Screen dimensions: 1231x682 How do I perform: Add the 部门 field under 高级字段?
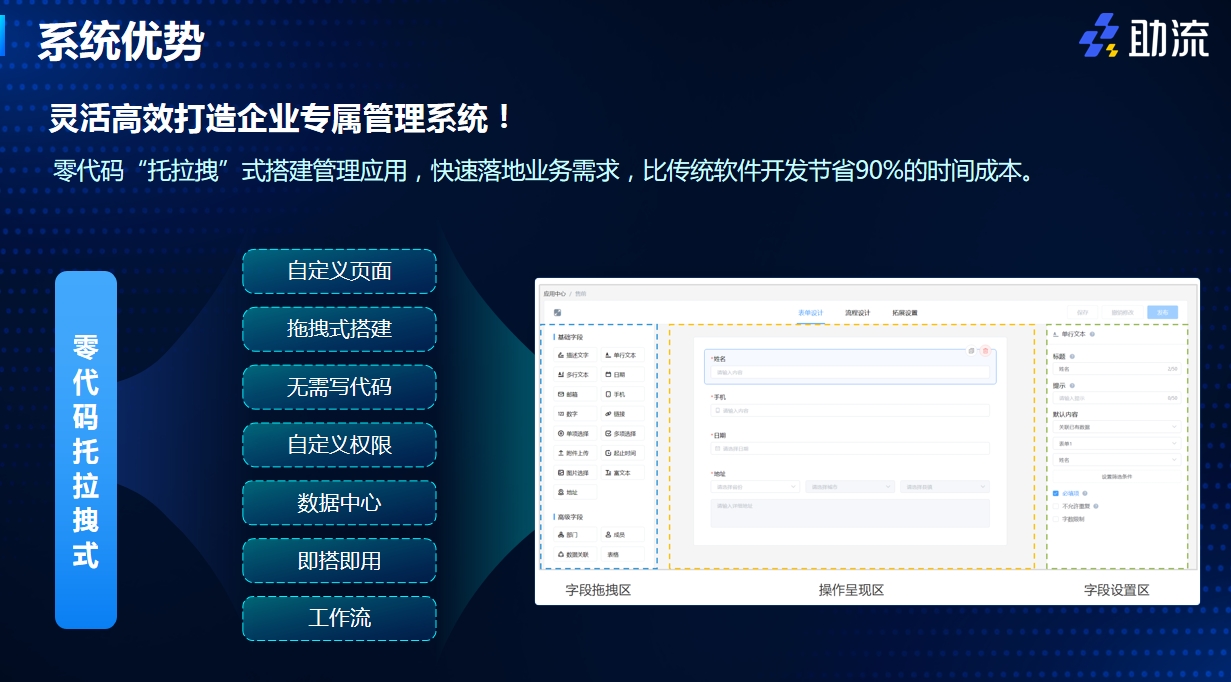pyautogui.click(x=571, y=534)
